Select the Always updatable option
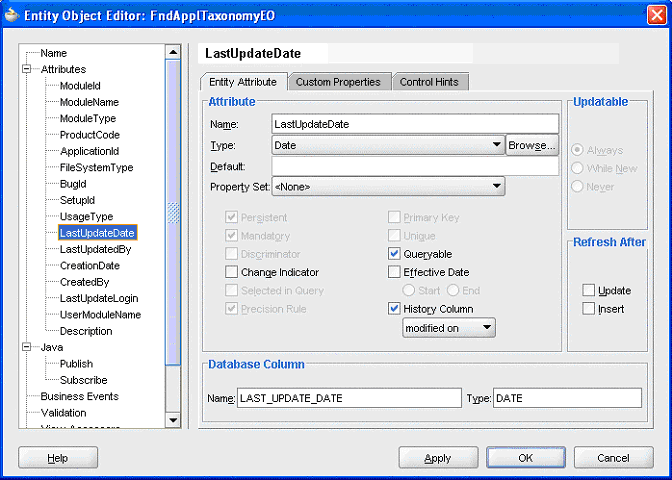The width and height of the screenshot is (672, 480). coord(577,150)
